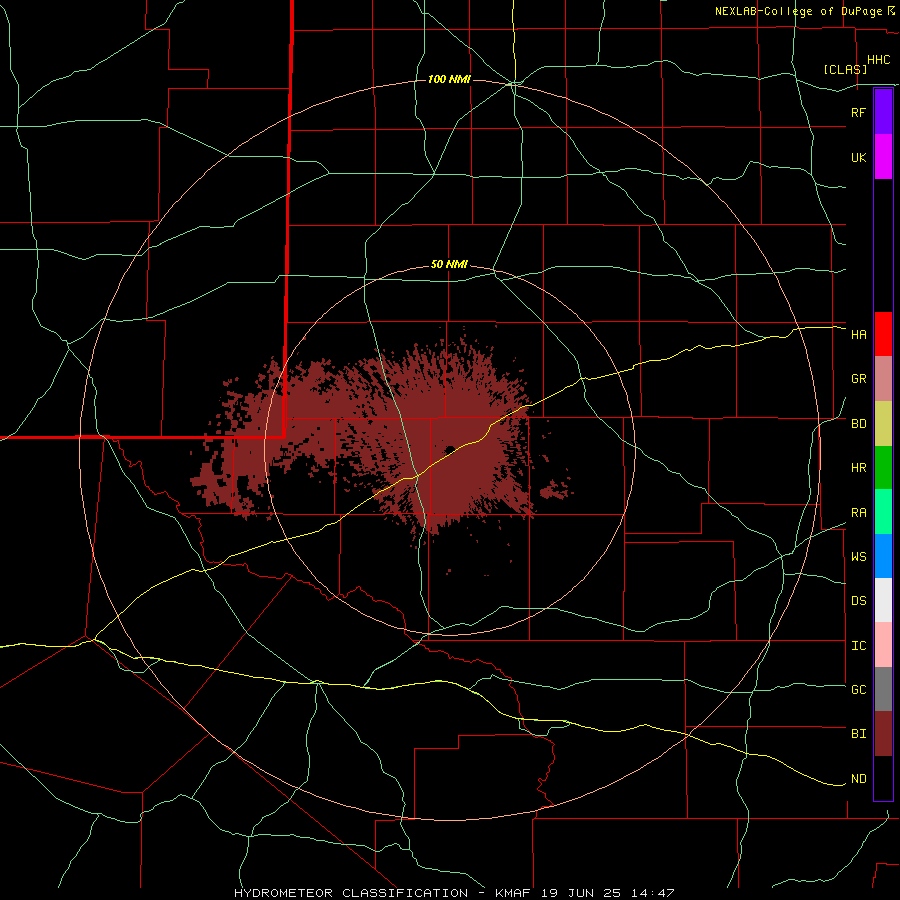
Task: Click the green HR heavy rain swatch
Action: (x=883, y=468)
